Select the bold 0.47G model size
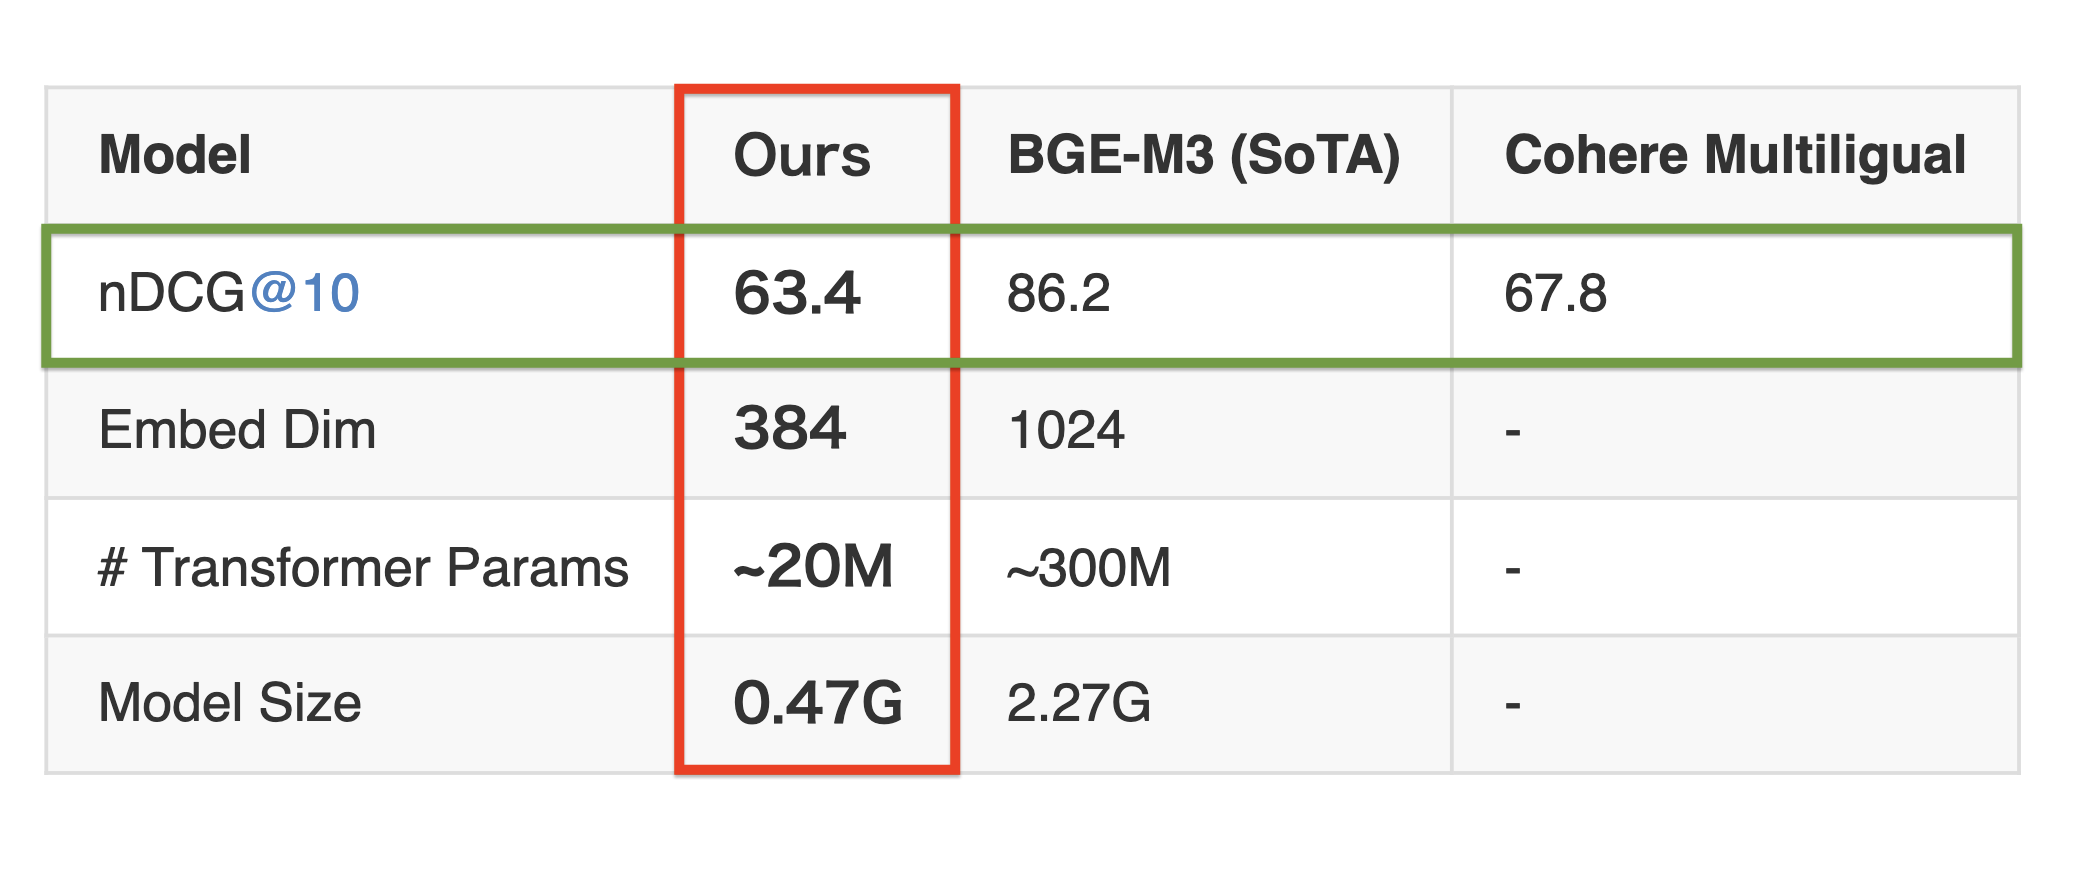The width and height of the screenshot is (2084, 870). tap(818, 703)
